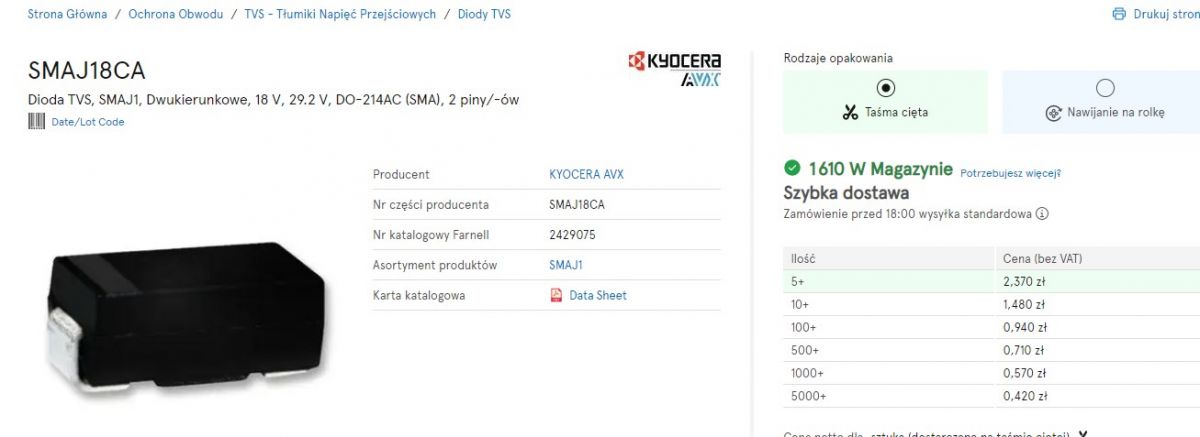The height and width of the screenshot is (437, 1200).
Task: Click price 0,570 zł
Action: point(1025,373)
